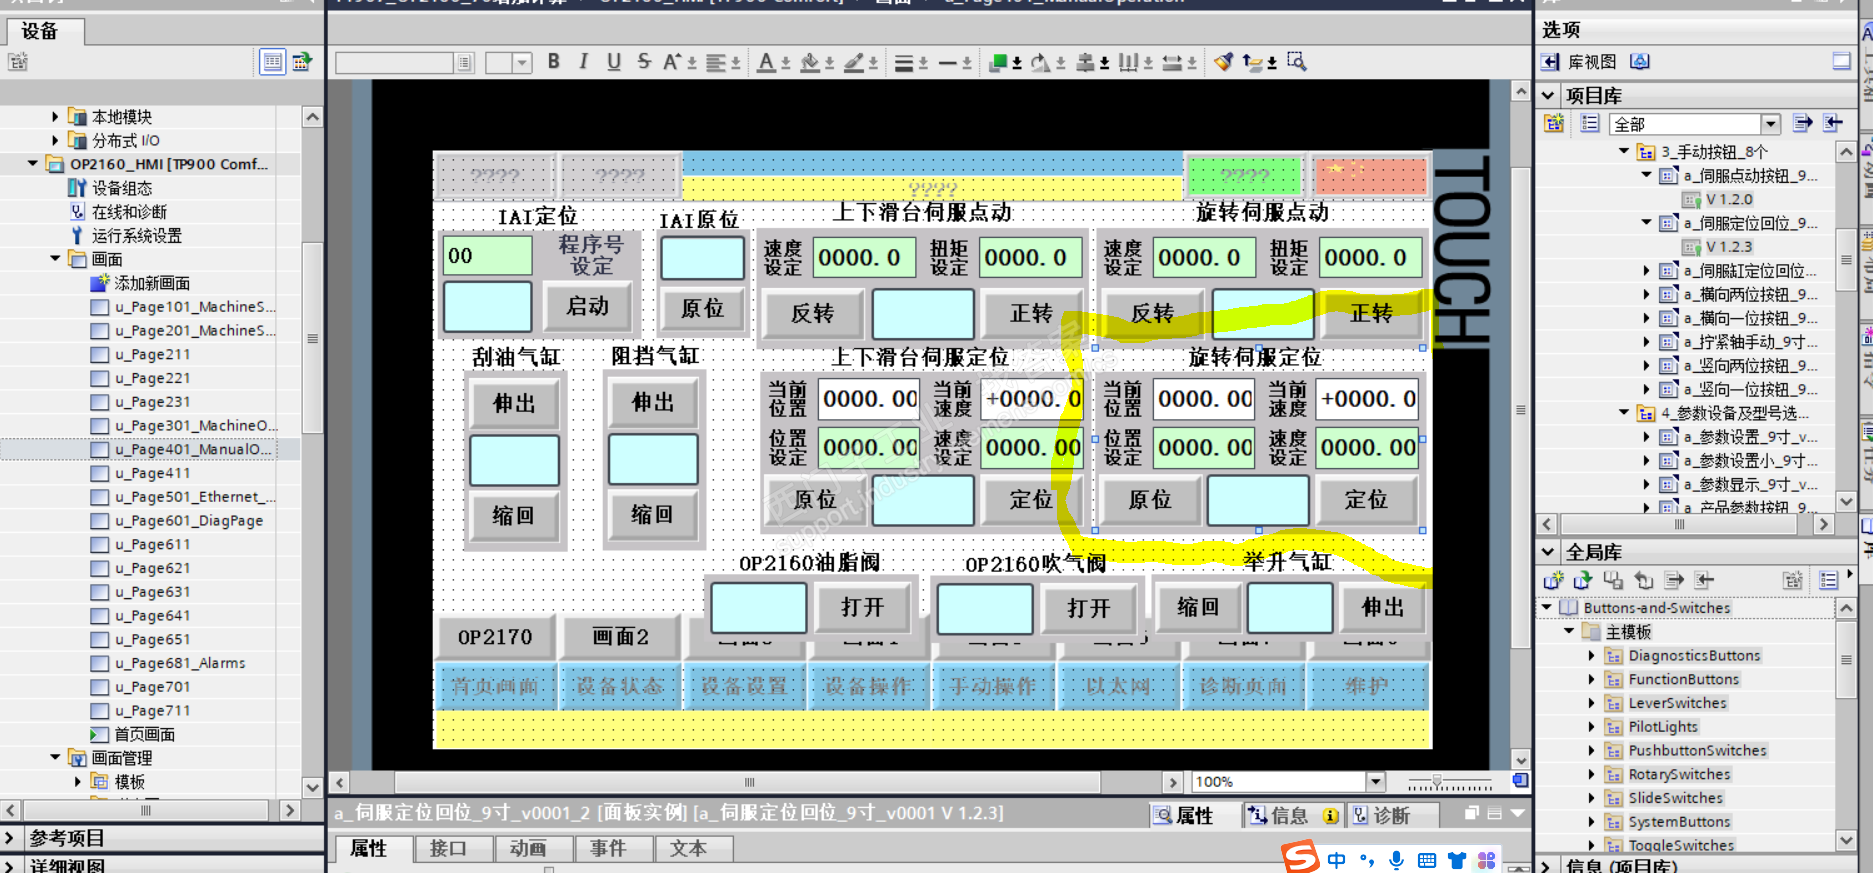
Task: Select version V 1.2.3 in project library
Action: (x=1729, y=247)
